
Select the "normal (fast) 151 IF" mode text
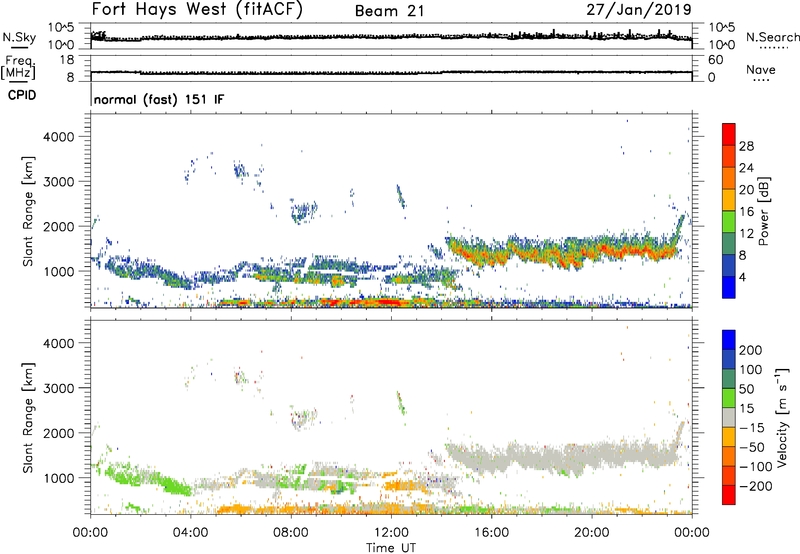coord(159,99)
